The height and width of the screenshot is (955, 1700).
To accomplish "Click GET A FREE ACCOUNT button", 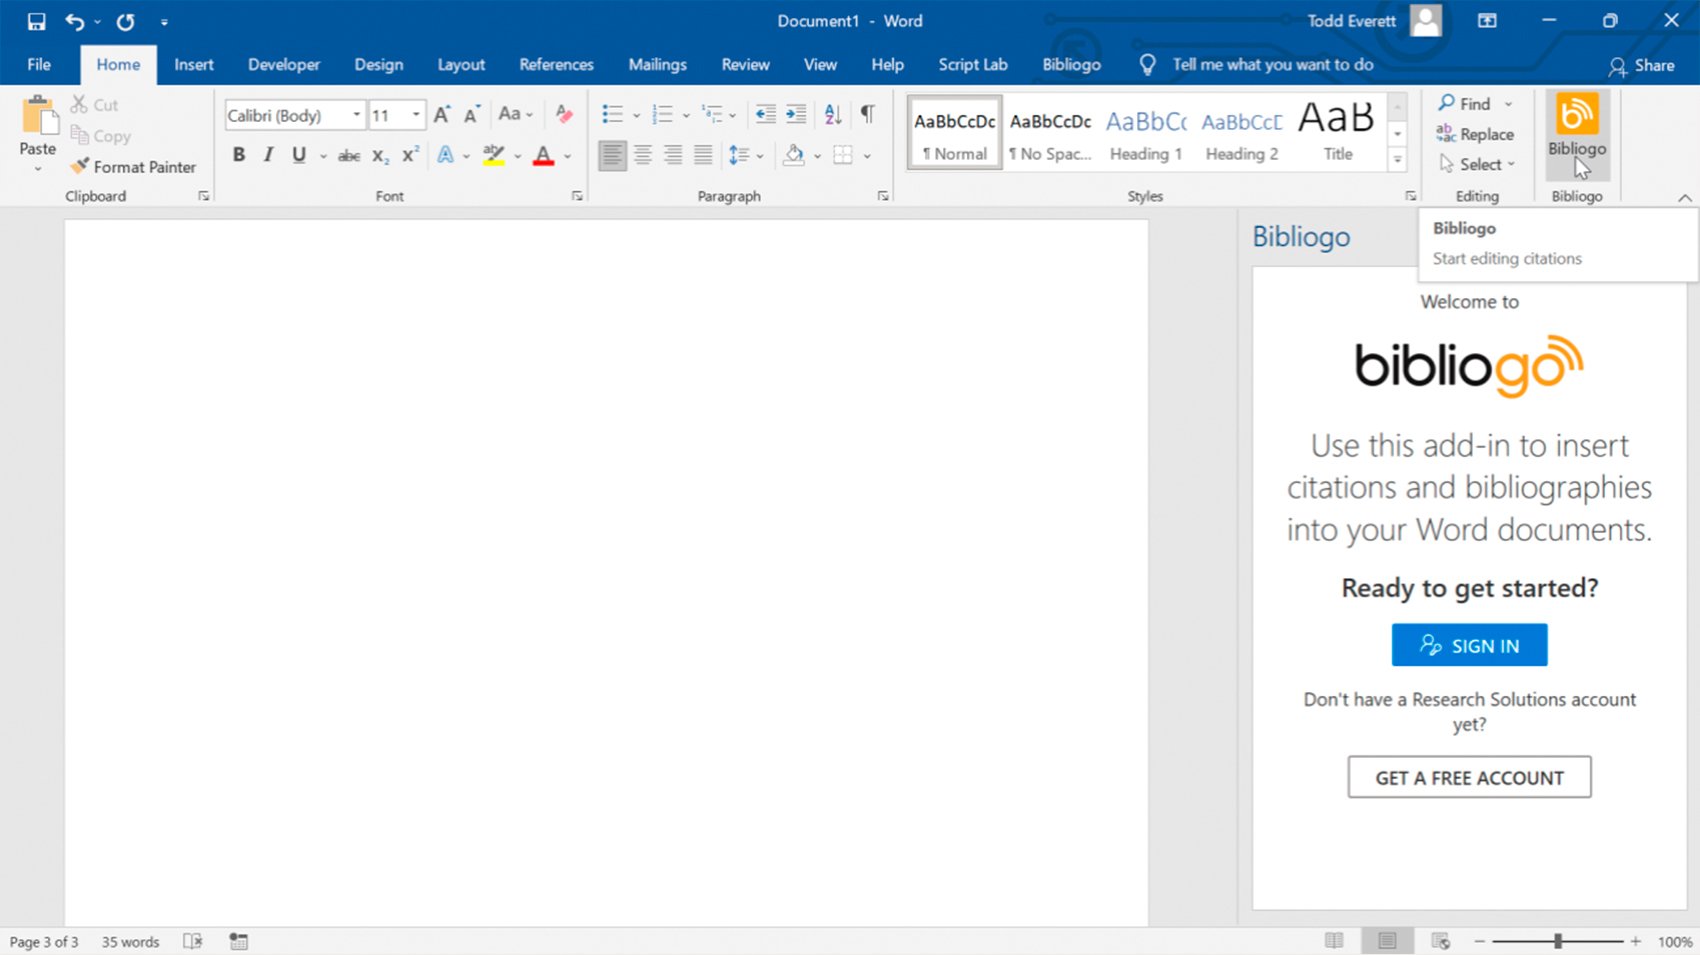I will pyautogui.click(x=1469, y=777).
